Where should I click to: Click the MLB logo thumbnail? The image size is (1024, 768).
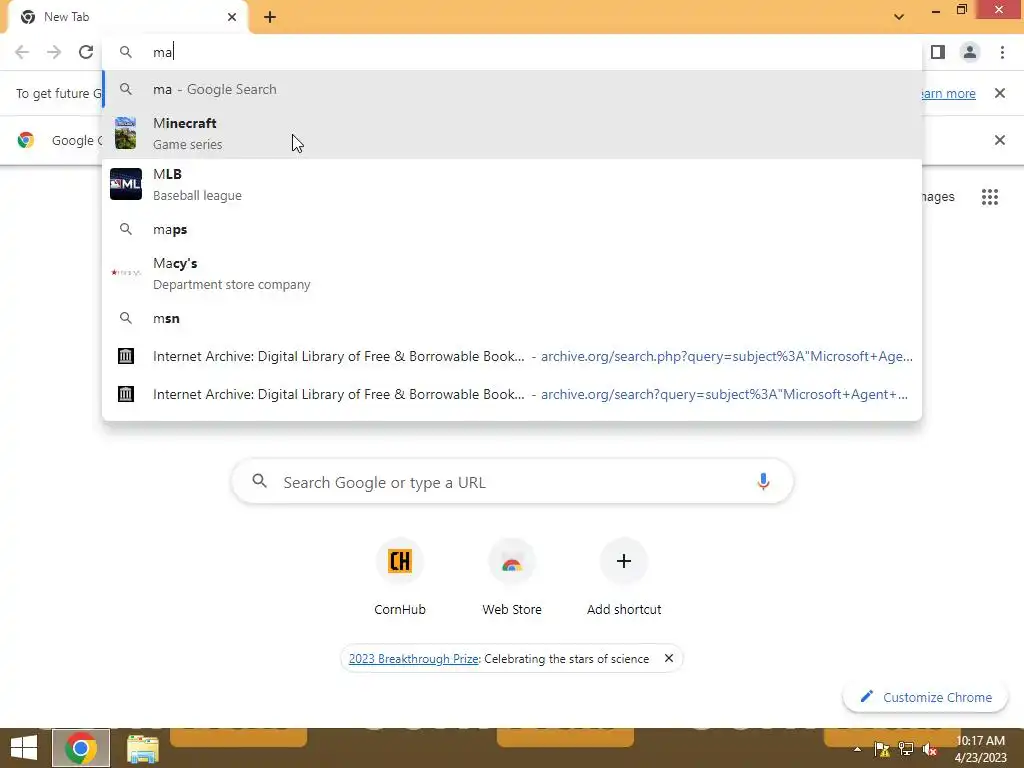pyautogui.click(x=125, y=184)
